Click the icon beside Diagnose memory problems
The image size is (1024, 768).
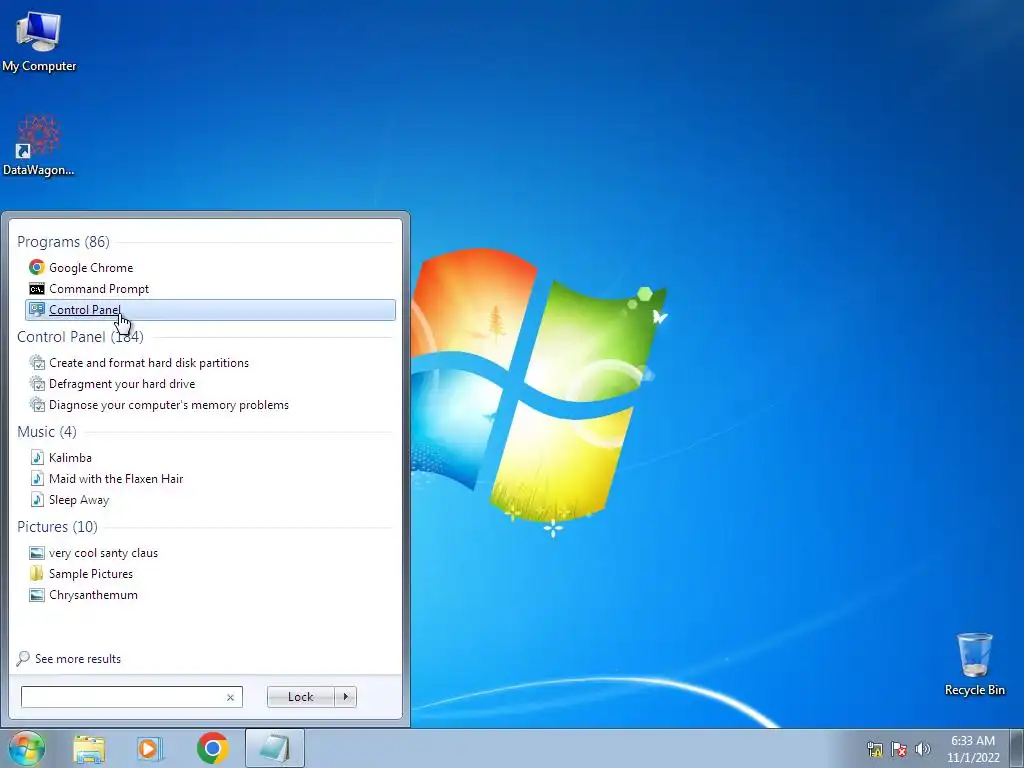tap(37, 405)
